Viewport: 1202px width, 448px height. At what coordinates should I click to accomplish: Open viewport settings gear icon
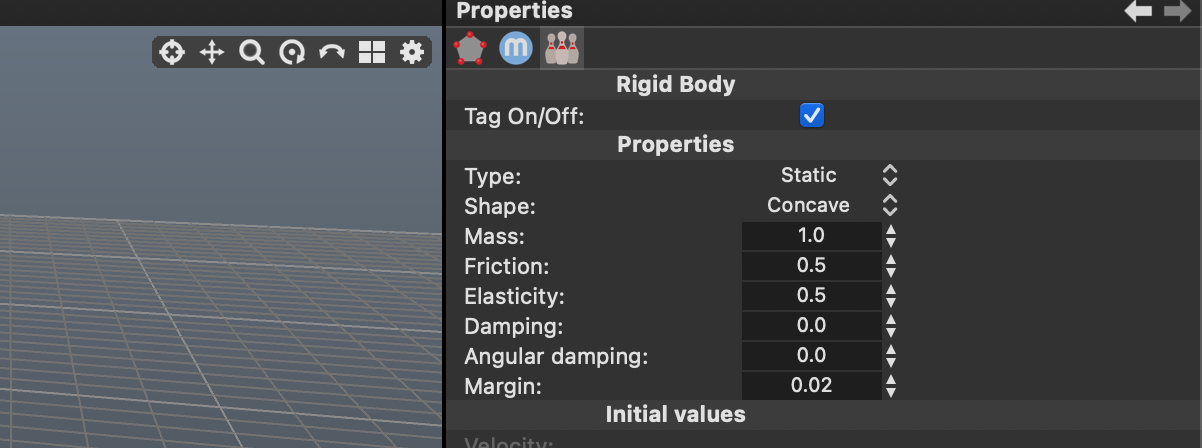point(412,53)
